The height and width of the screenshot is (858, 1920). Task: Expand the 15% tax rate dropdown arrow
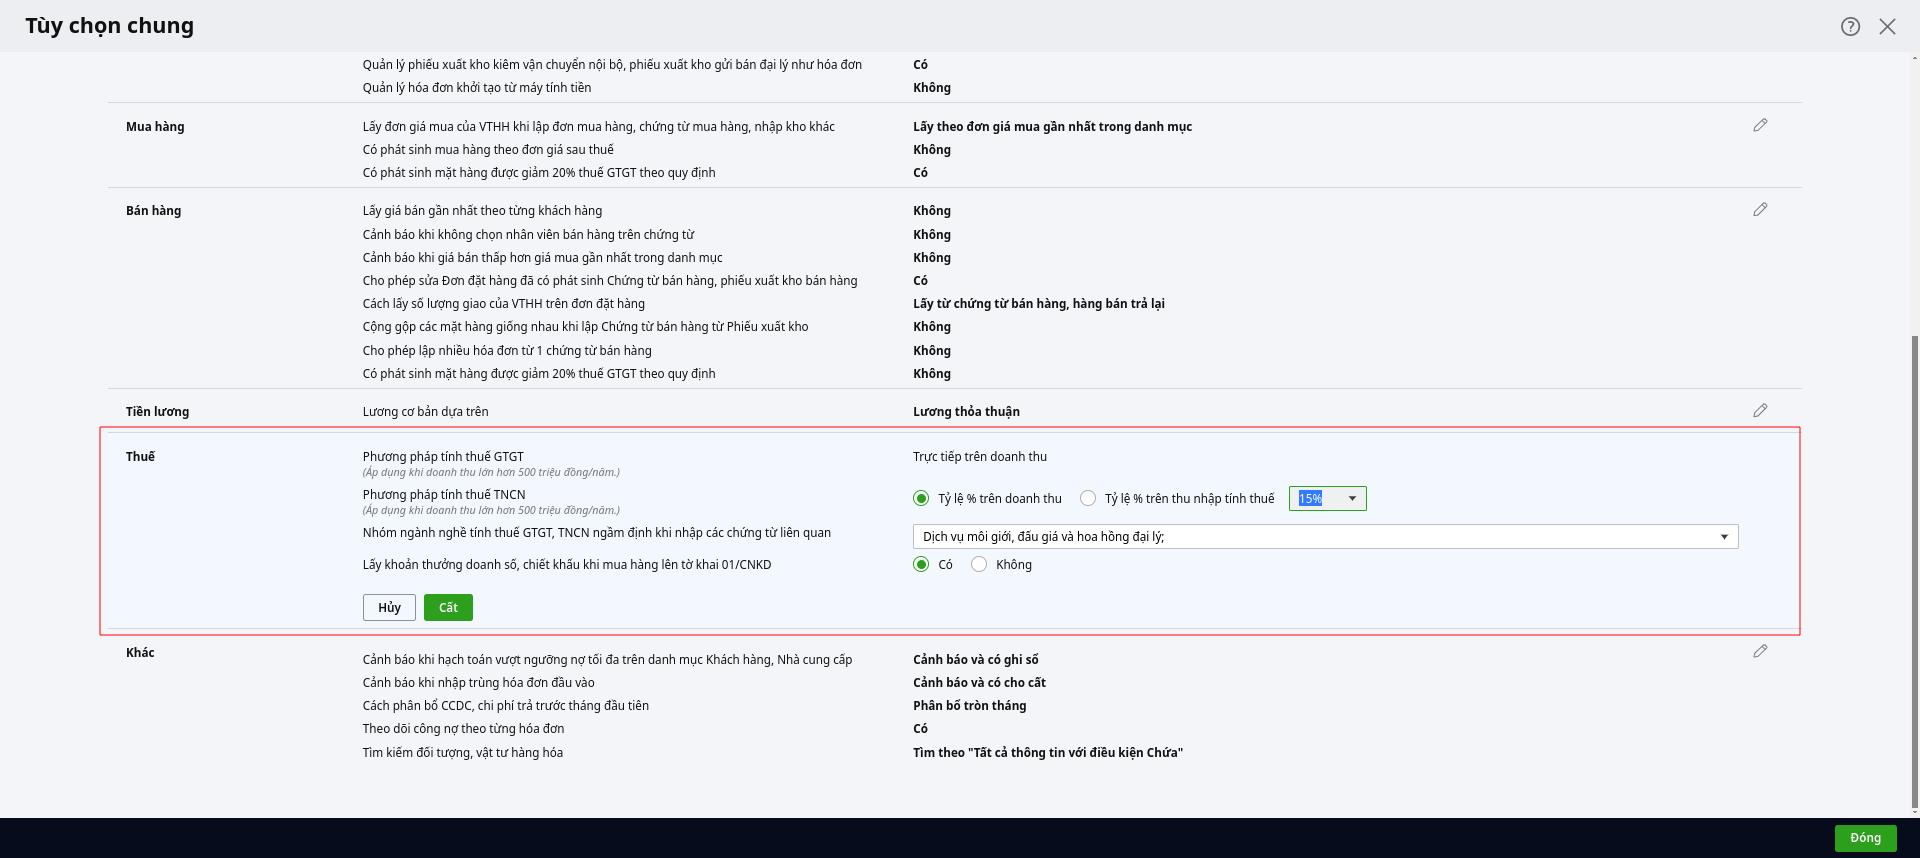(1352, 499)
